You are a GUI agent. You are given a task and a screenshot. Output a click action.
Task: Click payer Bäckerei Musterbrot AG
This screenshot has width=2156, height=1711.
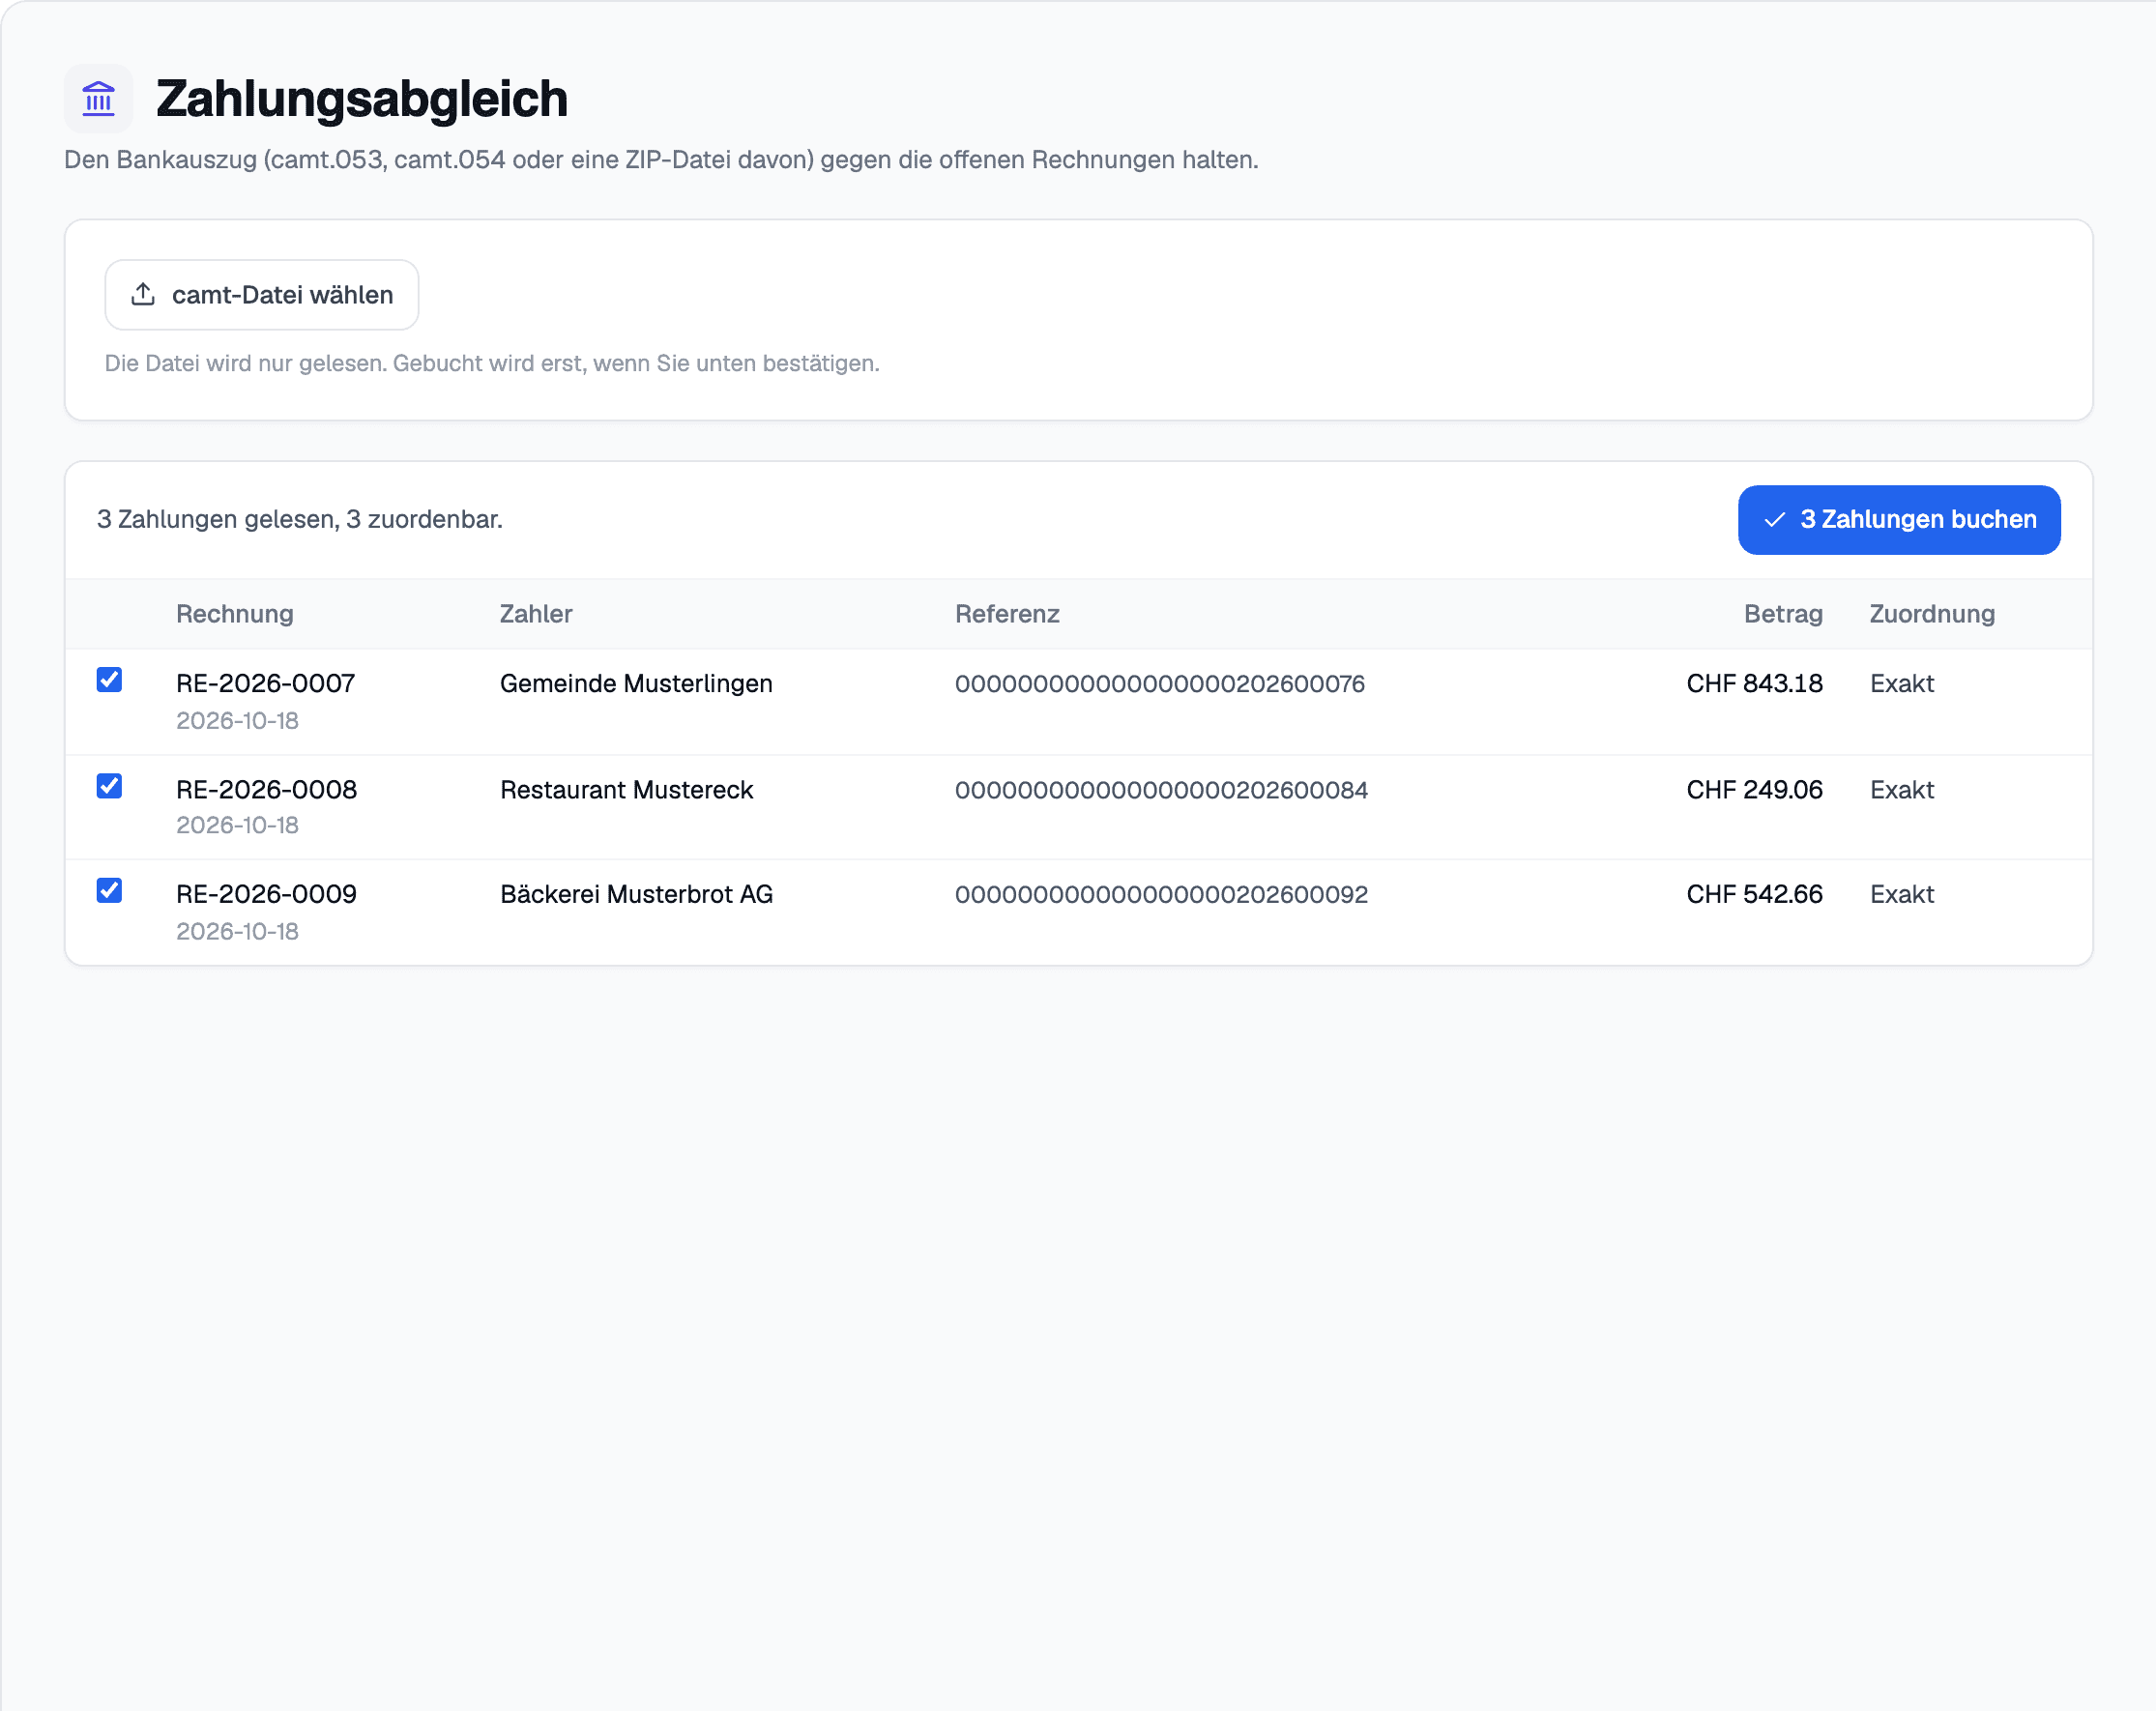(x=636, y=894)
